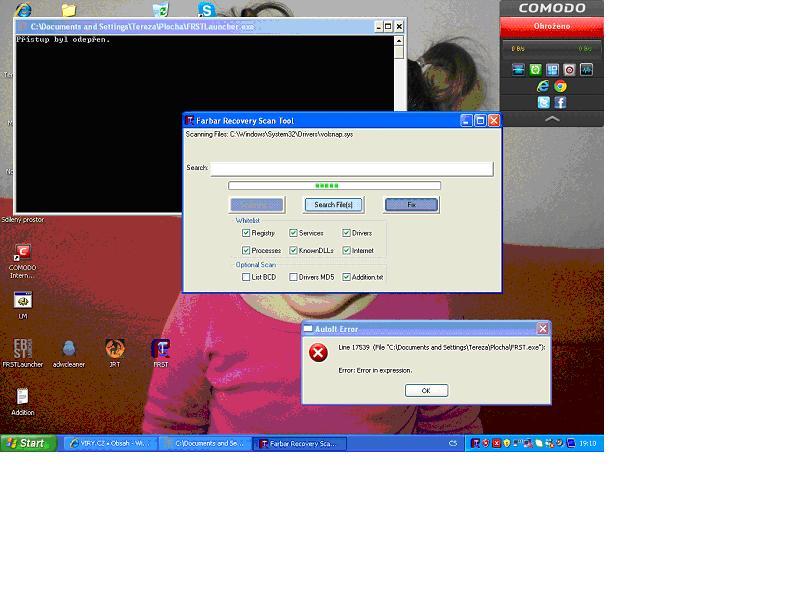Screen dimensions: 800x600
Task: Click blue tiles icon in COMODO widget
Action: [x=552, y=70]
